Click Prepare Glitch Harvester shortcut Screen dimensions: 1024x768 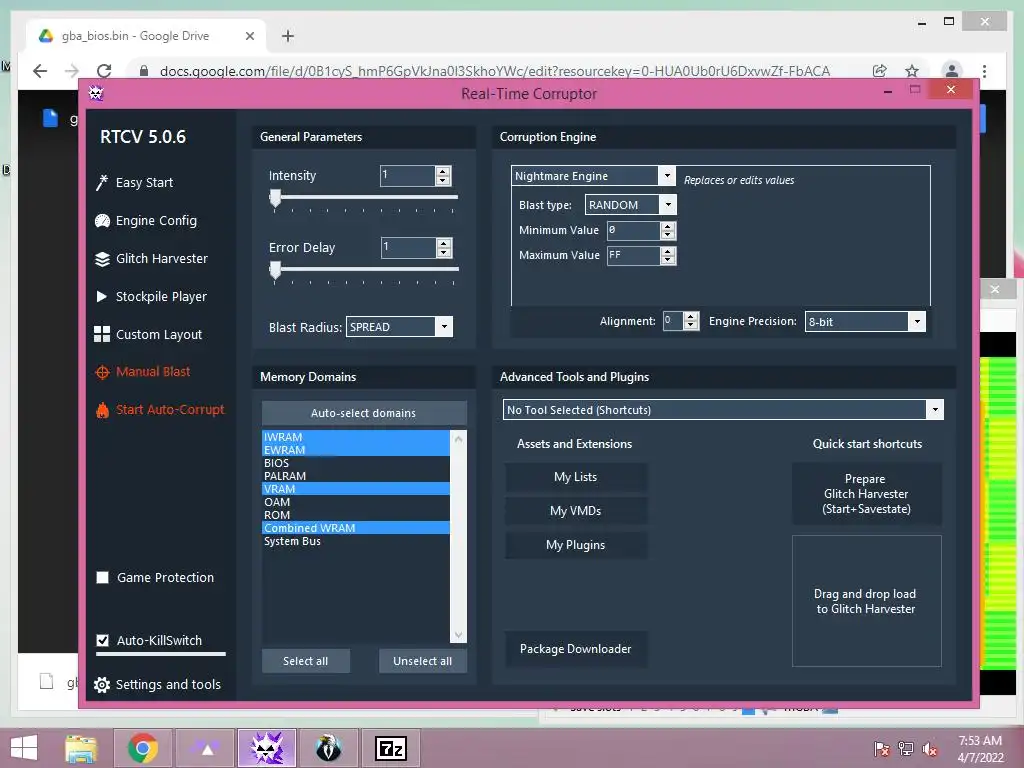tap(866, 494)
